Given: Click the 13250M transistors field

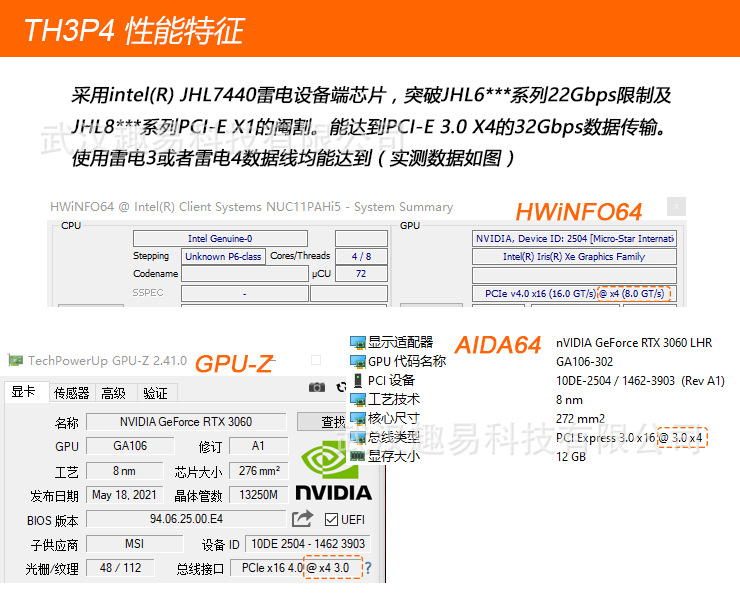Looking at the screenshot, I should tap(258, 495).
